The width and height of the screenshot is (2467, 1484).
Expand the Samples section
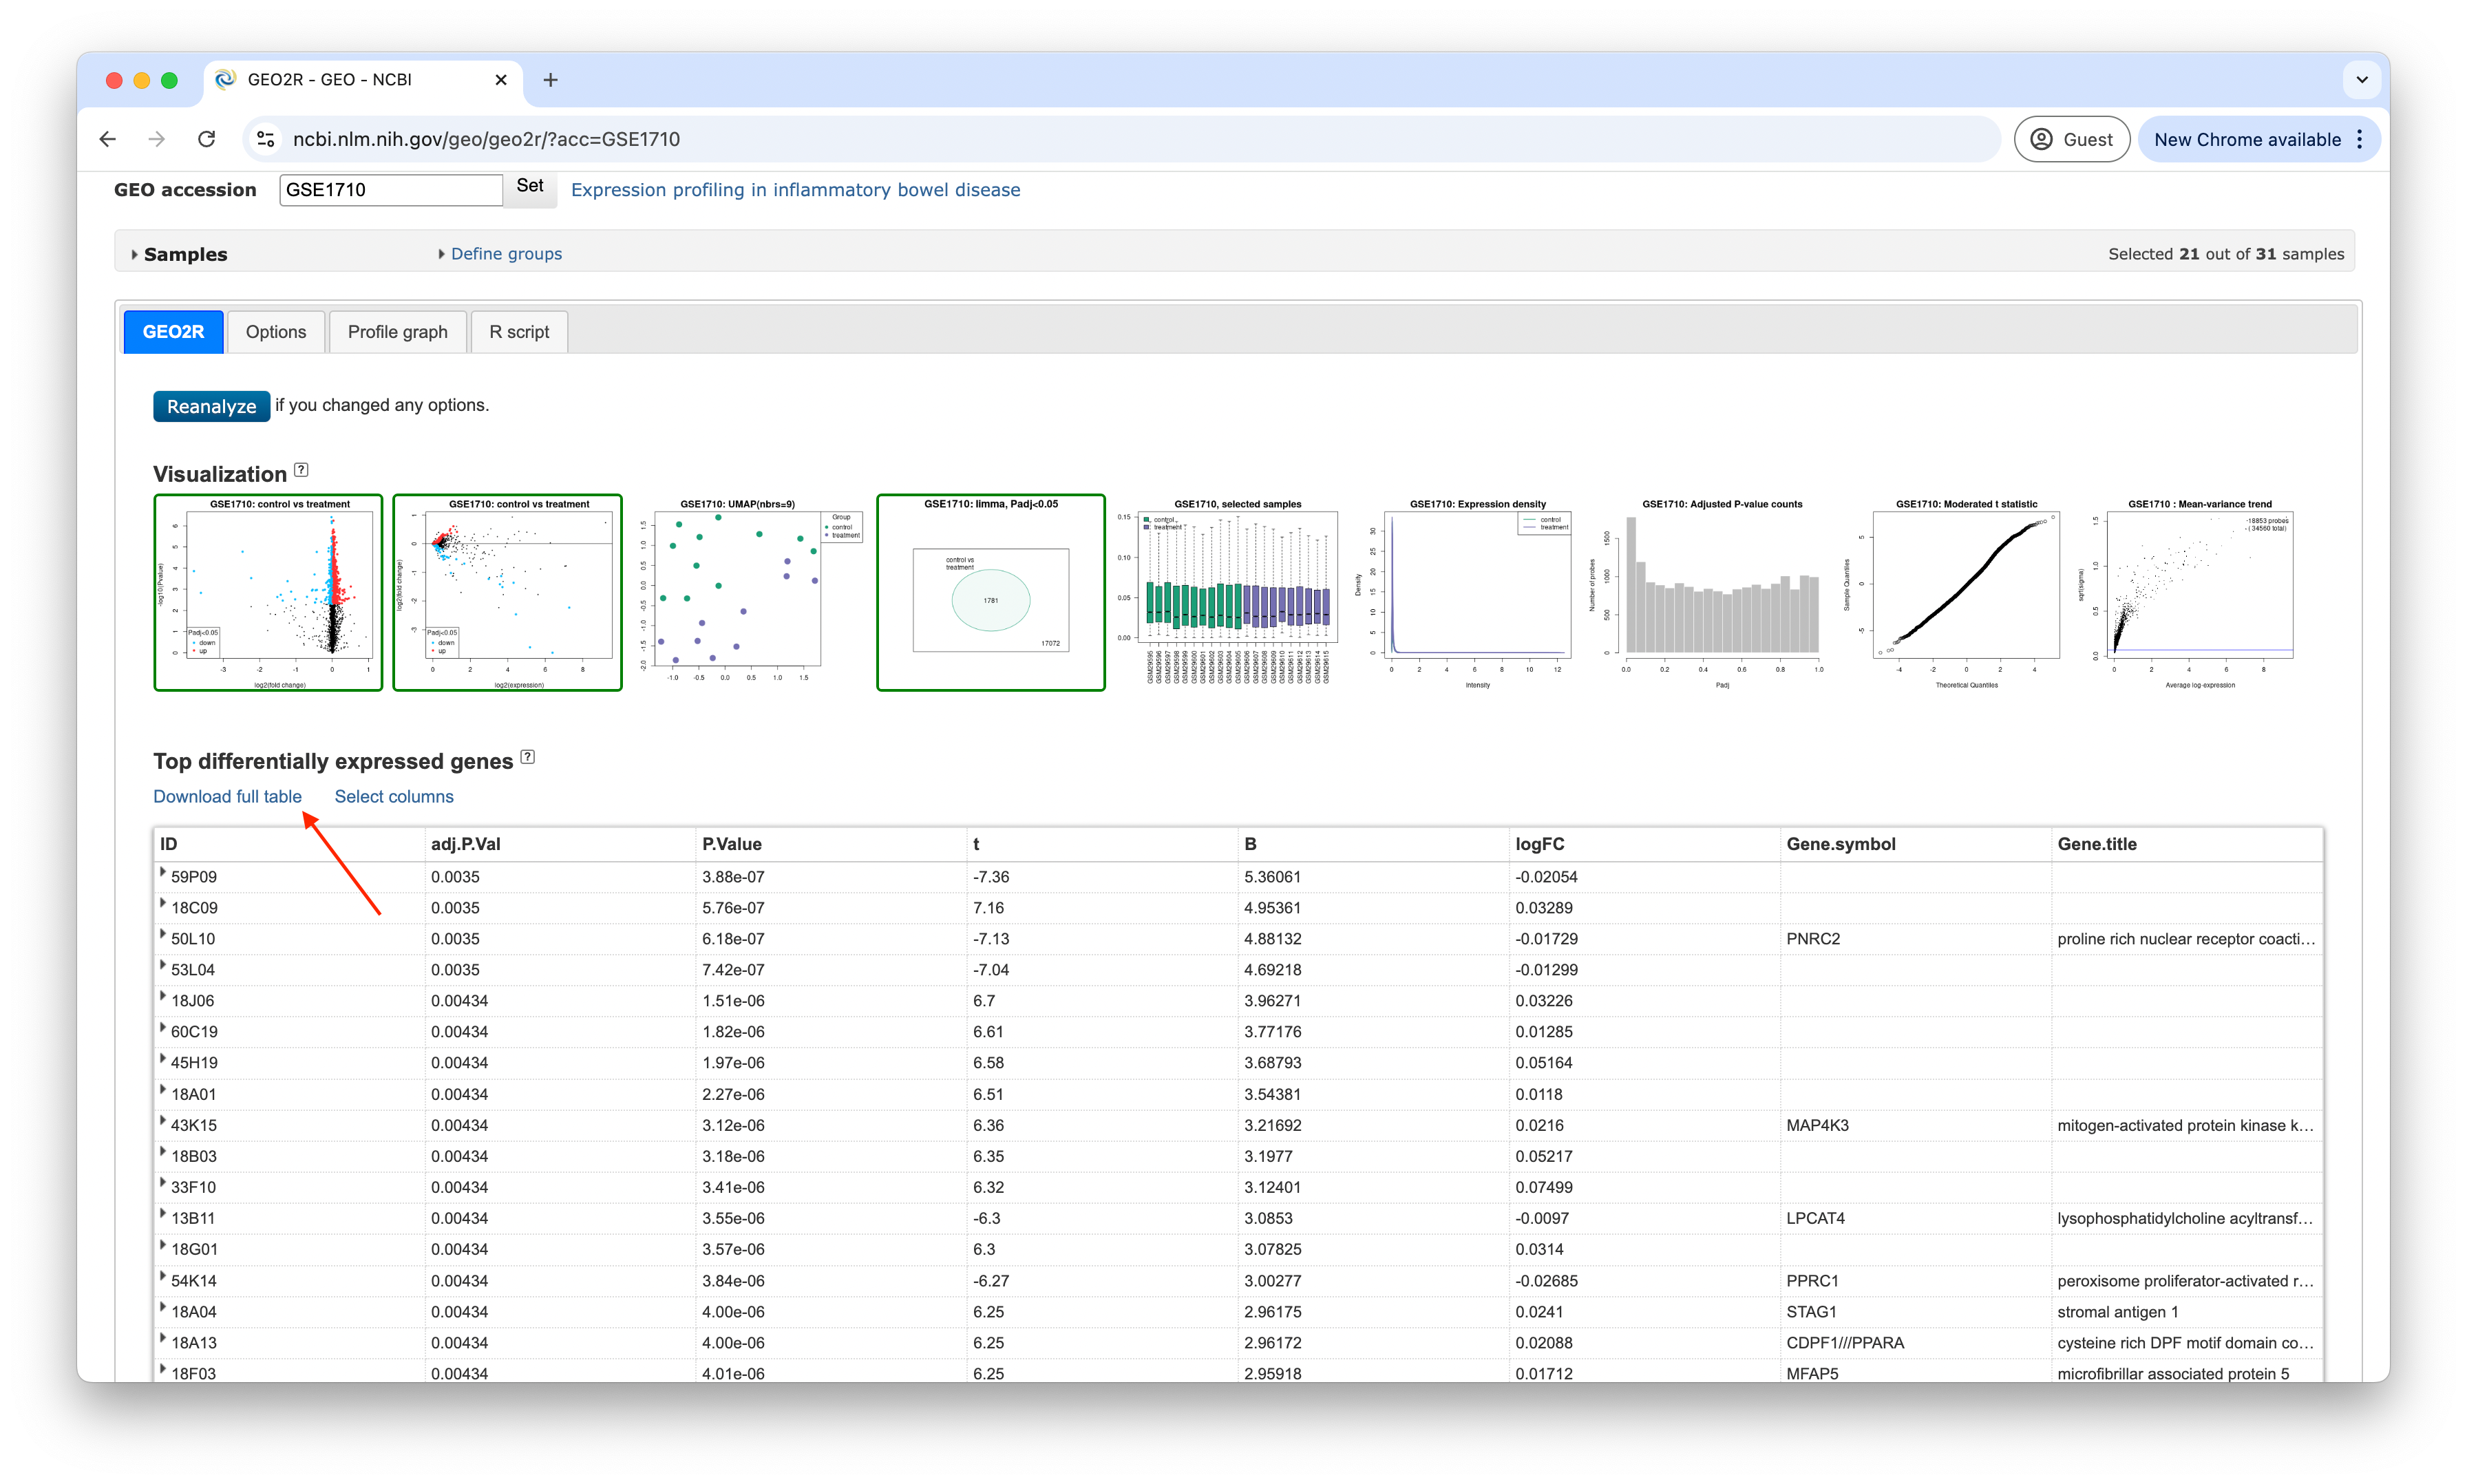pos(180,254)
